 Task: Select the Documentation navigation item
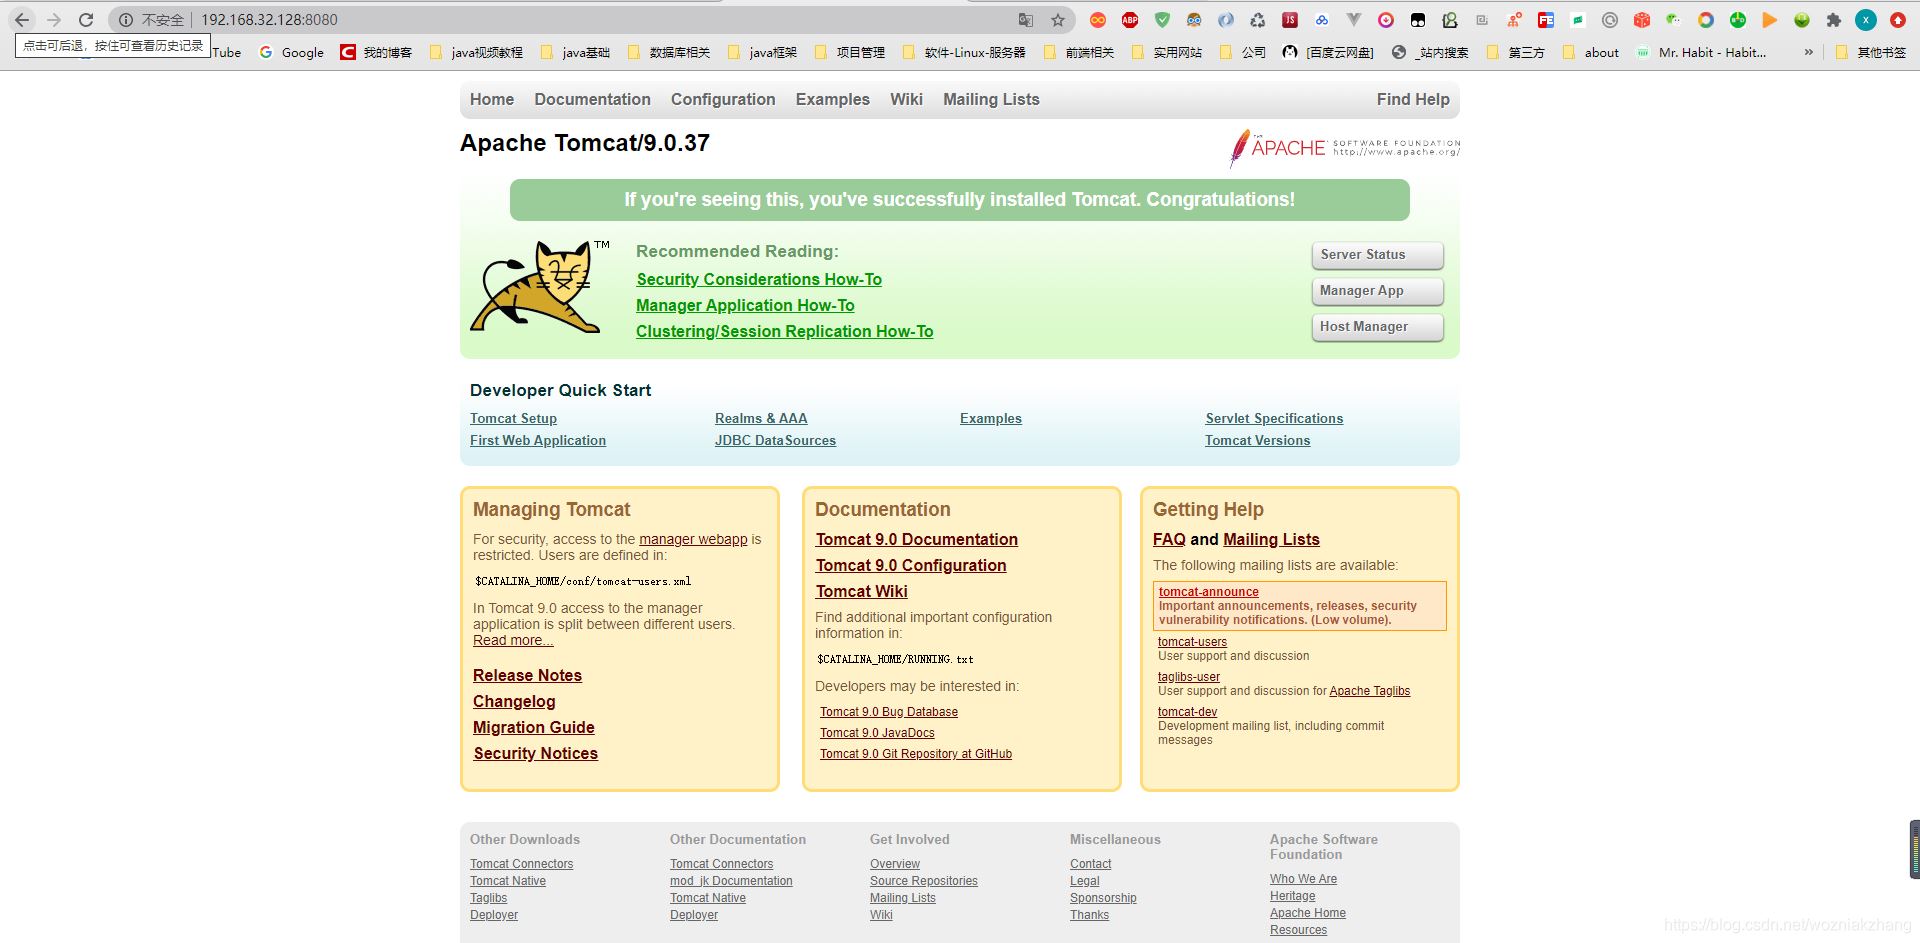(x=592, y=99)
